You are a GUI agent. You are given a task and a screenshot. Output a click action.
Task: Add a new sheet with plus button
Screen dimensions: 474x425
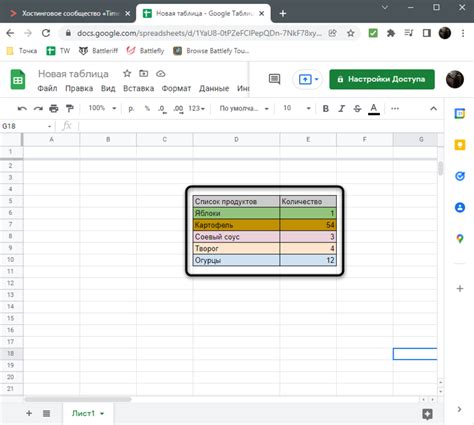pyautogui.click(x=29, y=413)
